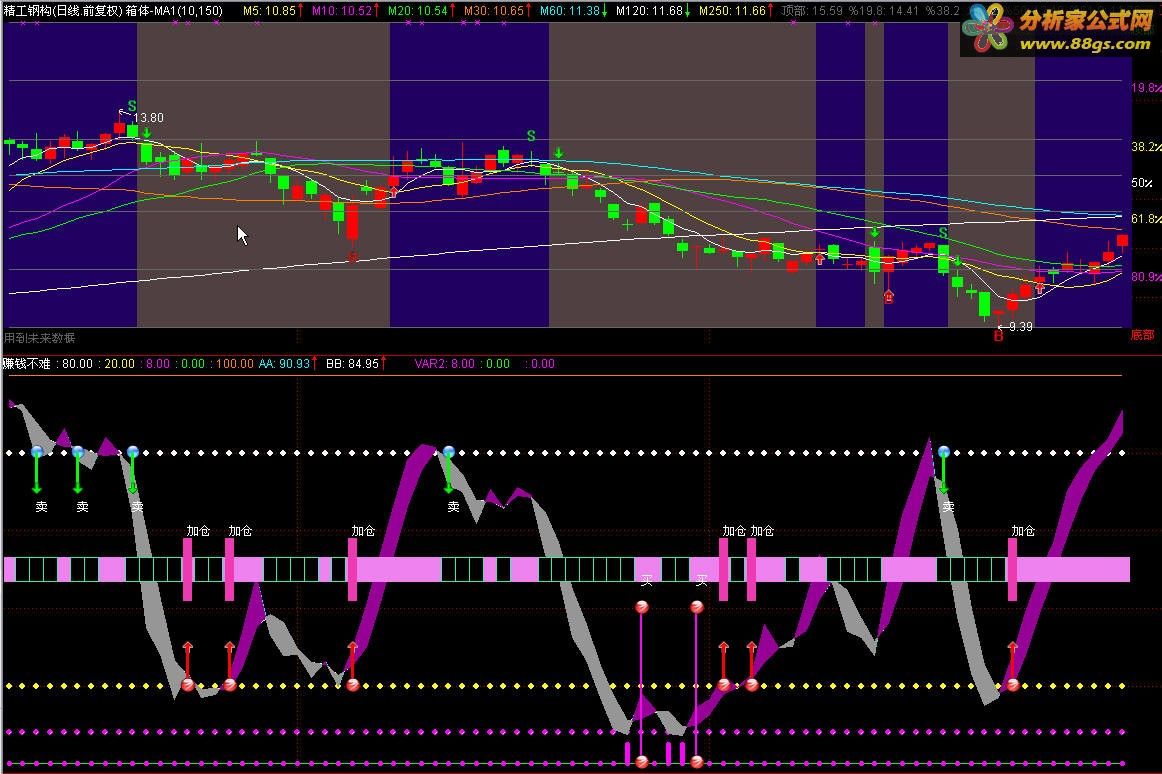Click top red ball above right 买 label
Image resolution: width=1162 pixels, height=774 pixels.
(x=697, y=607)
